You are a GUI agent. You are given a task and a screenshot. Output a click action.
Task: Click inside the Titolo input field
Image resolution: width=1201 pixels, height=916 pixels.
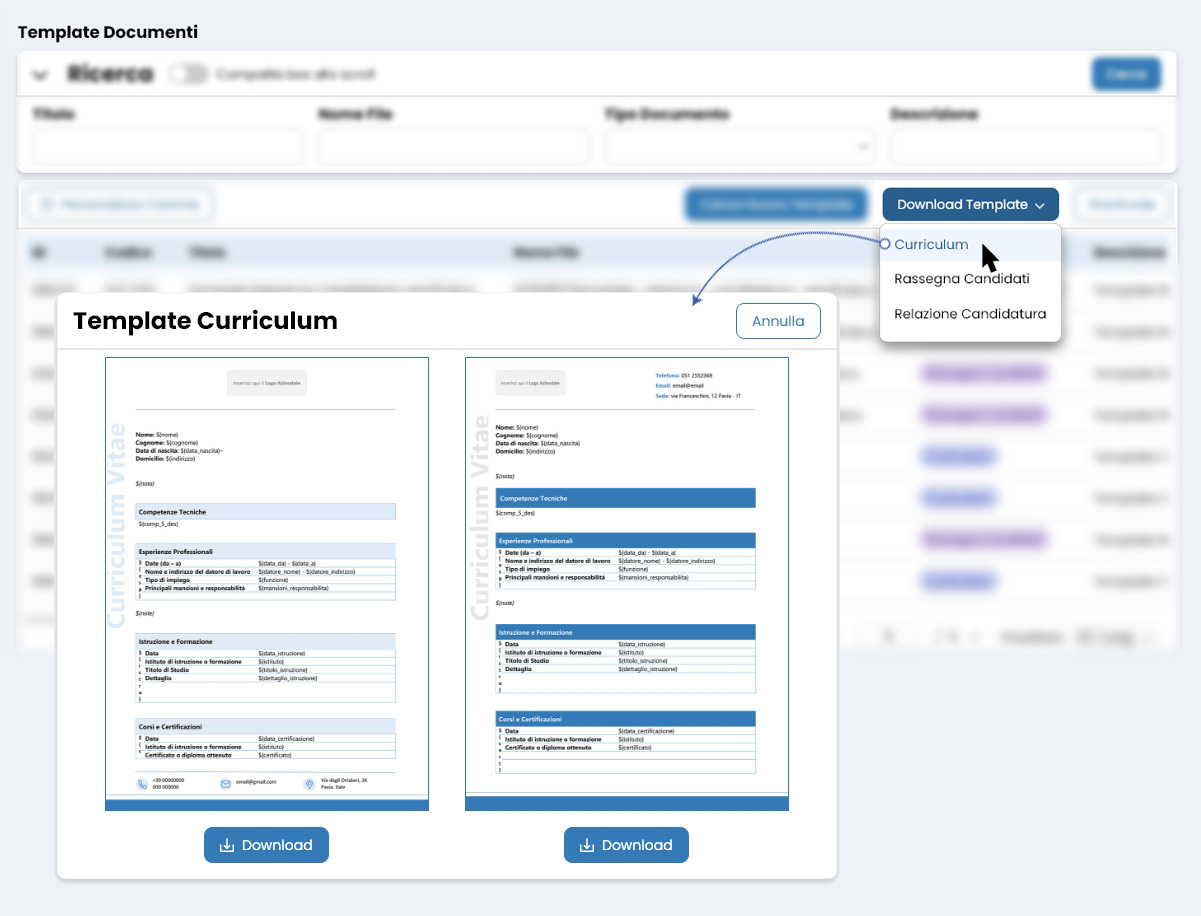pyautogui.click(x=167, y=147)
